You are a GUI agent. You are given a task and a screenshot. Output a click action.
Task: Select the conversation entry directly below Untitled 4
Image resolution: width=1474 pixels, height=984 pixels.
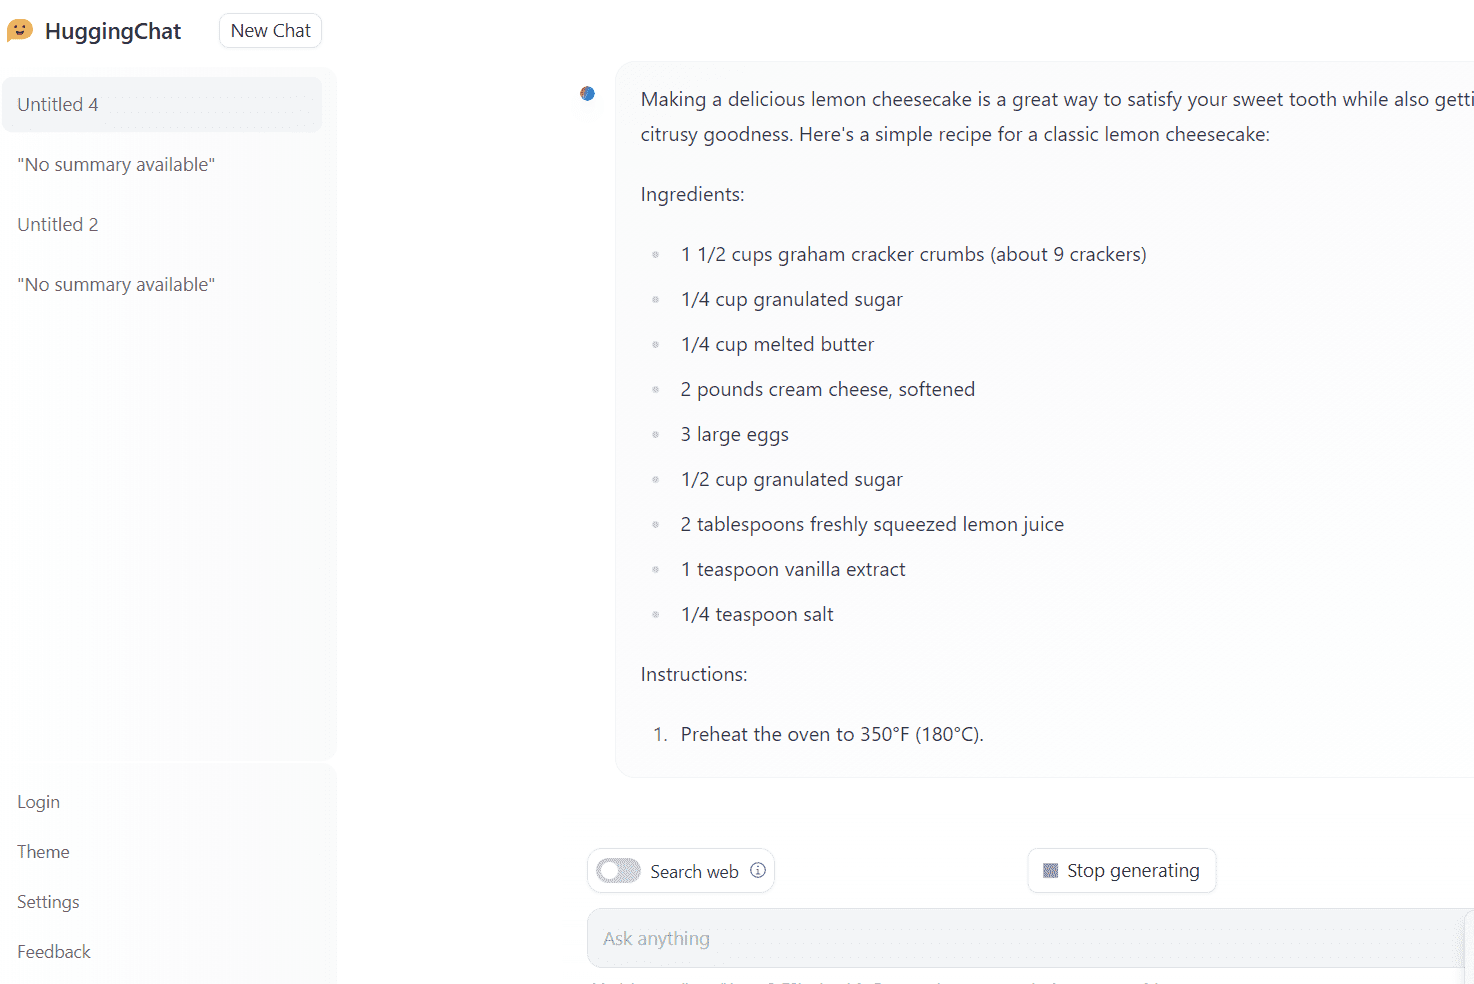click(116, 165)
